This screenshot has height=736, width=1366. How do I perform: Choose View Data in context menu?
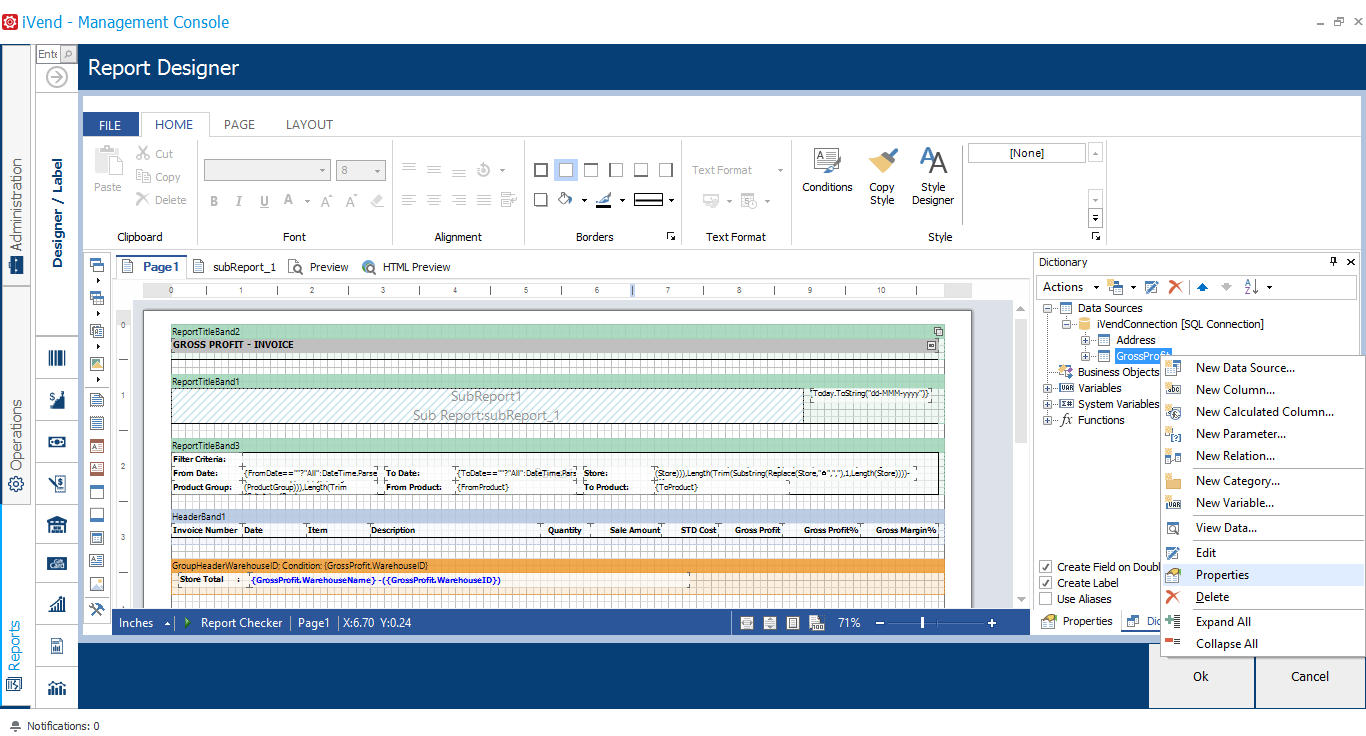pos(1264,528)
